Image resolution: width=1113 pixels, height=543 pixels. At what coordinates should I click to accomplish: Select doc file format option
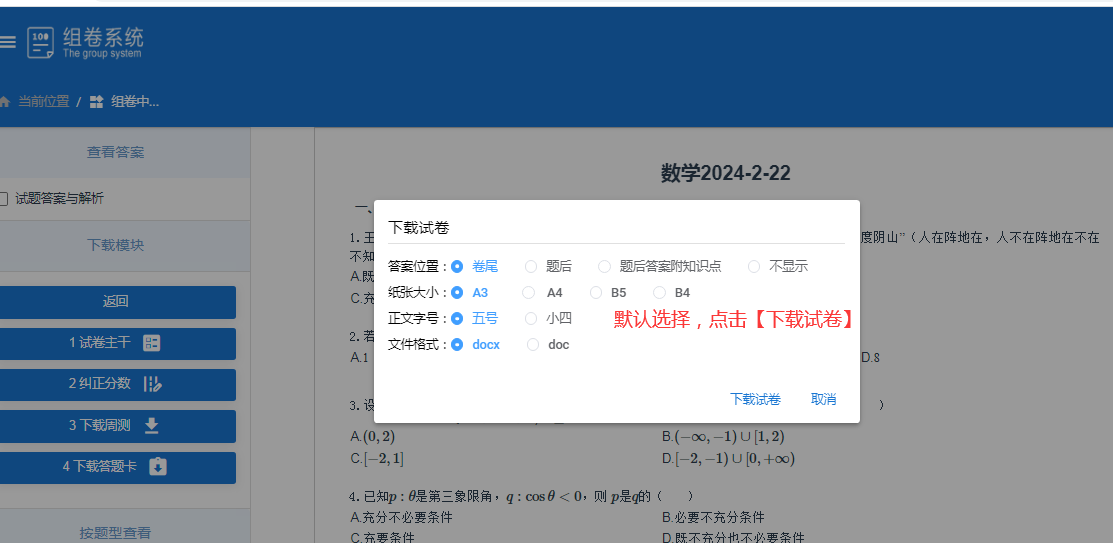point(533,345)
